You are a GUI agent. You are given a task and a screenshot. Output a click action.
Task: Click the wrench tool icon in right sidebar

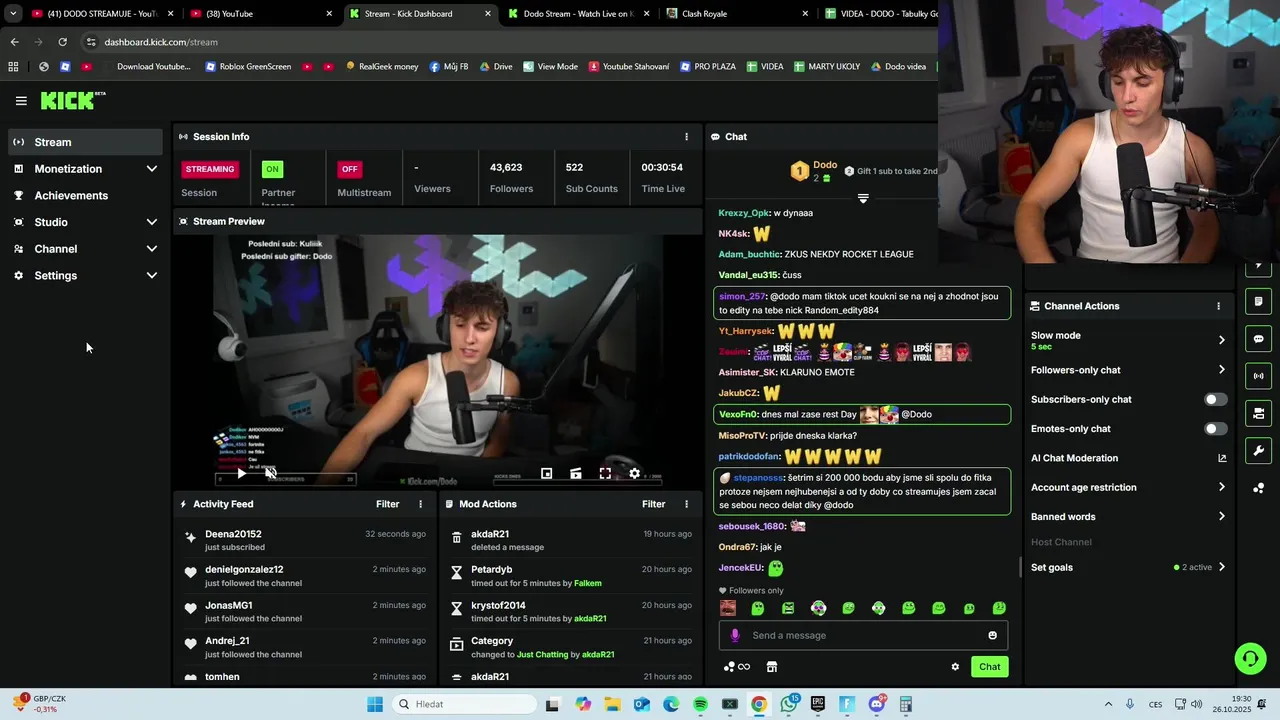pyautogui.click(x=1259, y=451)
